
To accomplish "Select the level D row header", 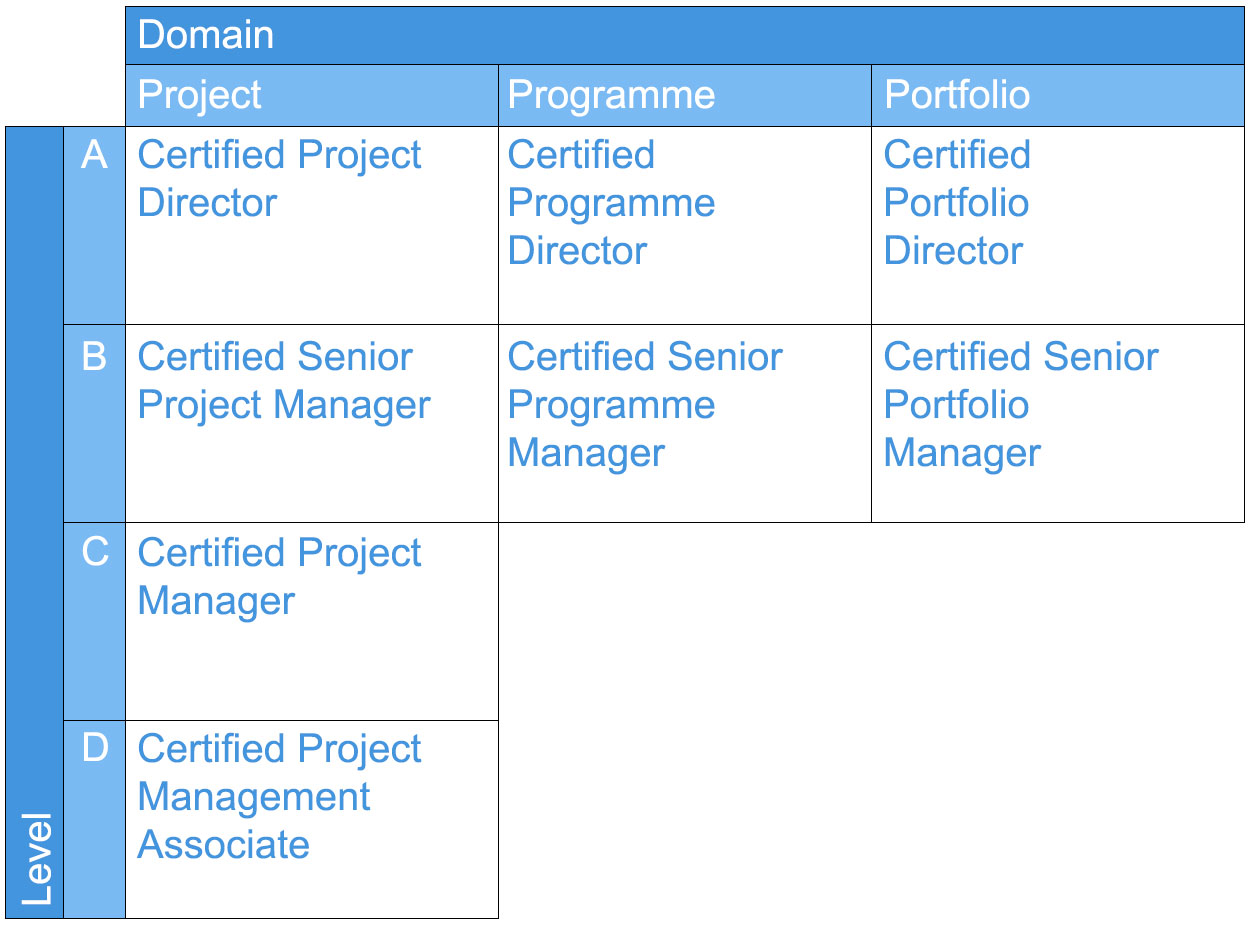I will point(94,748).
